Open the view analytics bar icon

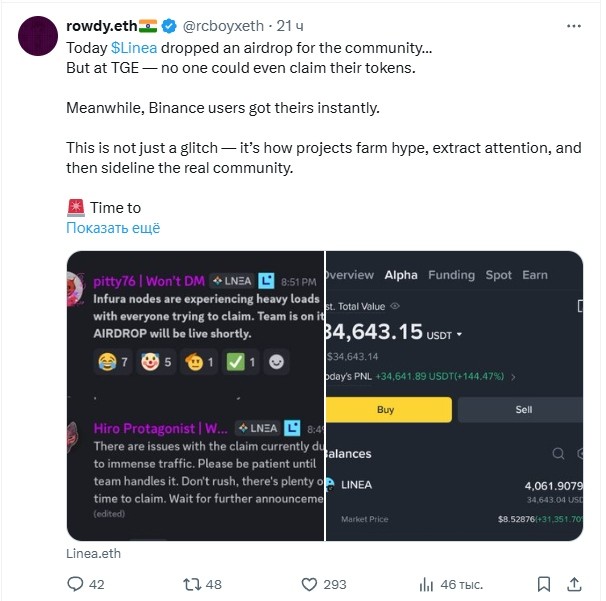coord(426,584)
